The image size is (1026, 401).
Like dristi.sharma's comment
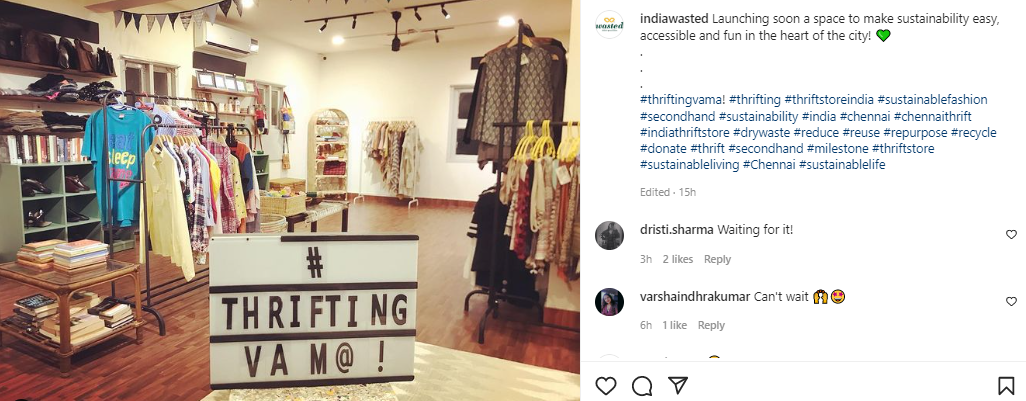point(1011,234)
